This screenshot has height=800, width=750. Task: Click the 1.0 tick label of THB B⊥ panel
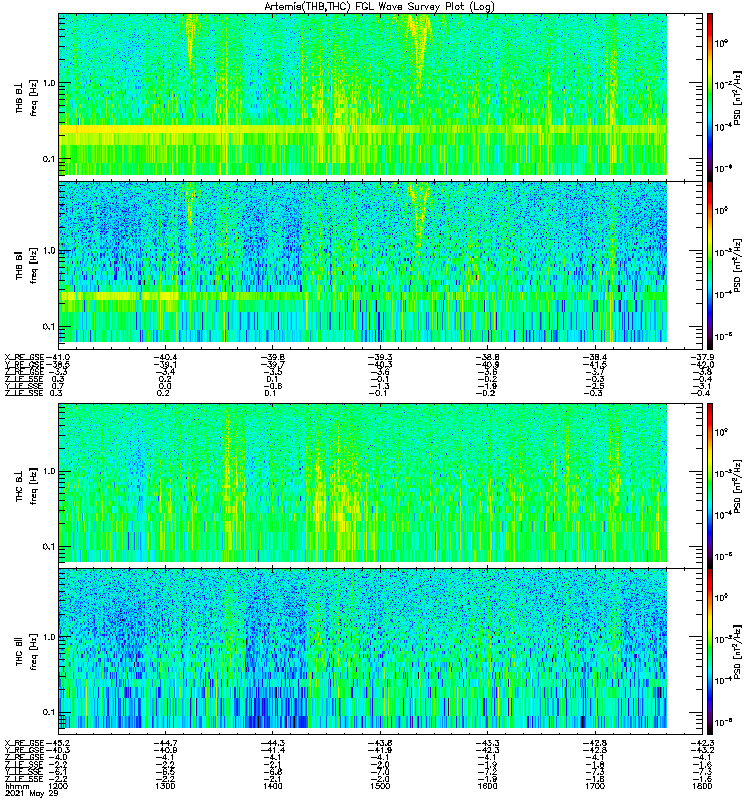coord(49,83)
